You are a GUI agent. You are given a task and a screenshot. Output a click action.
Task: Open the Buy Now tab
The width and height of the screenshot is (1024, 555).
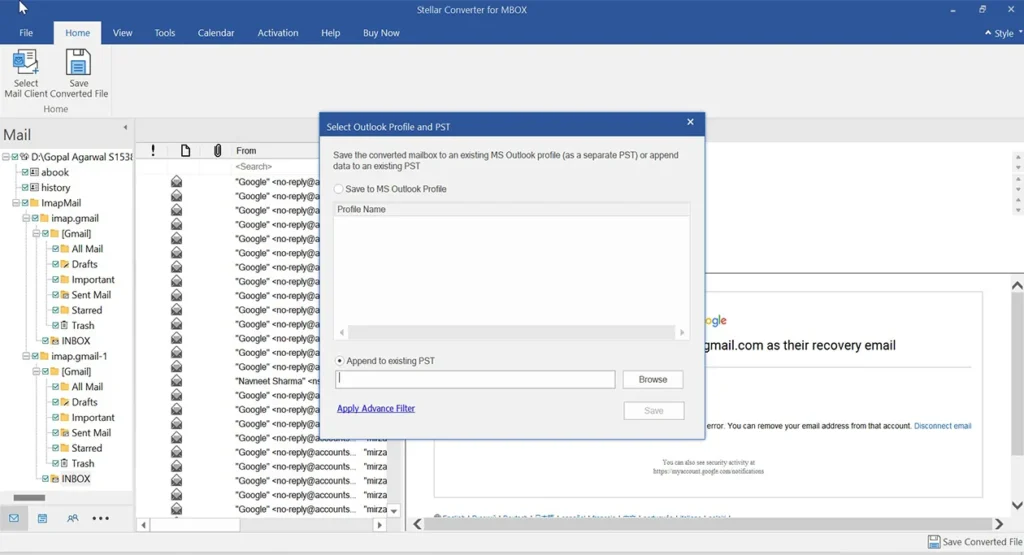point(381,33)
